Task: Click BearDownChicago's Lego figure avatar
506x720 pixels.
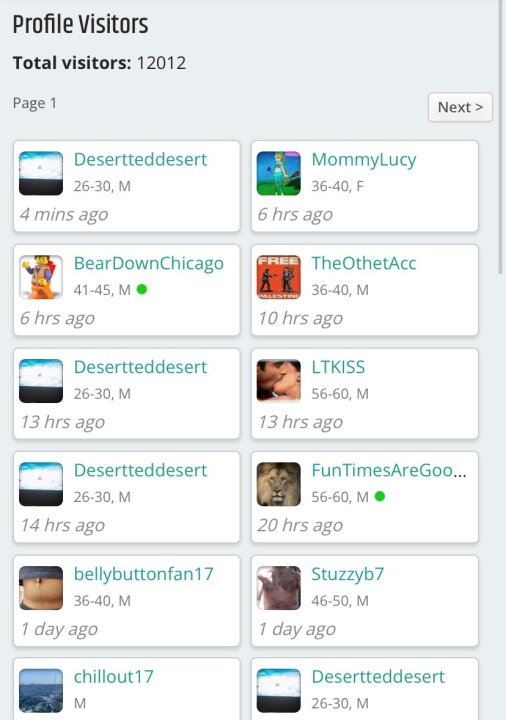Action: (41, 277)
